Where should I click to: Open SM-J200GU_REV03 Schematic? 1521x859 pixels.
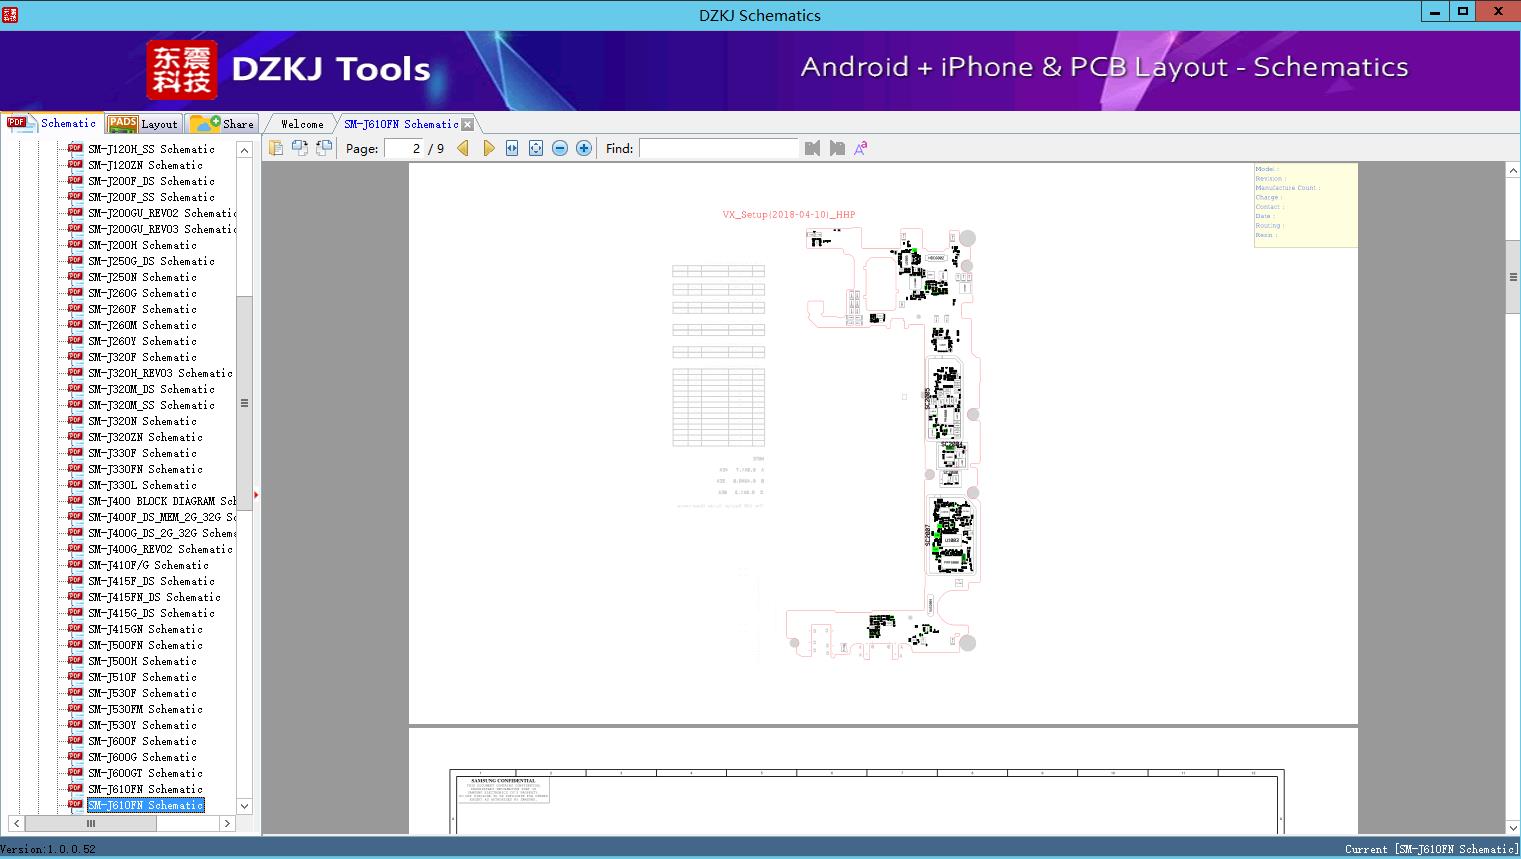(x=162, y=229)
